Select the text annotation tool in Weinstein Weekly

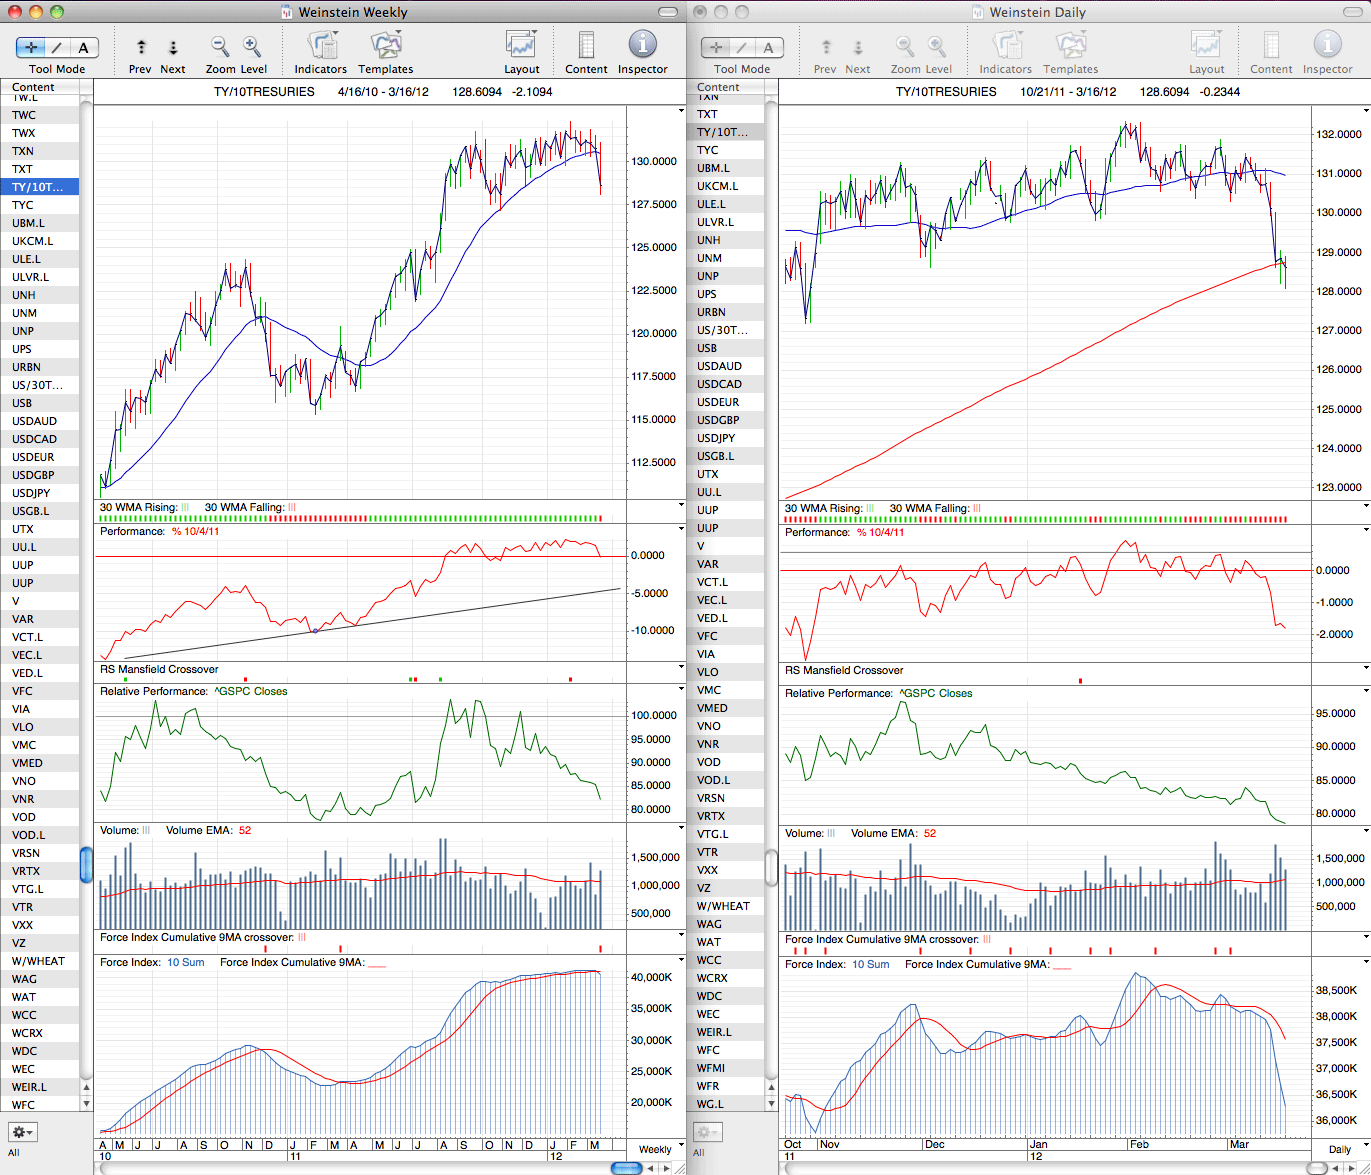(84, 47)
